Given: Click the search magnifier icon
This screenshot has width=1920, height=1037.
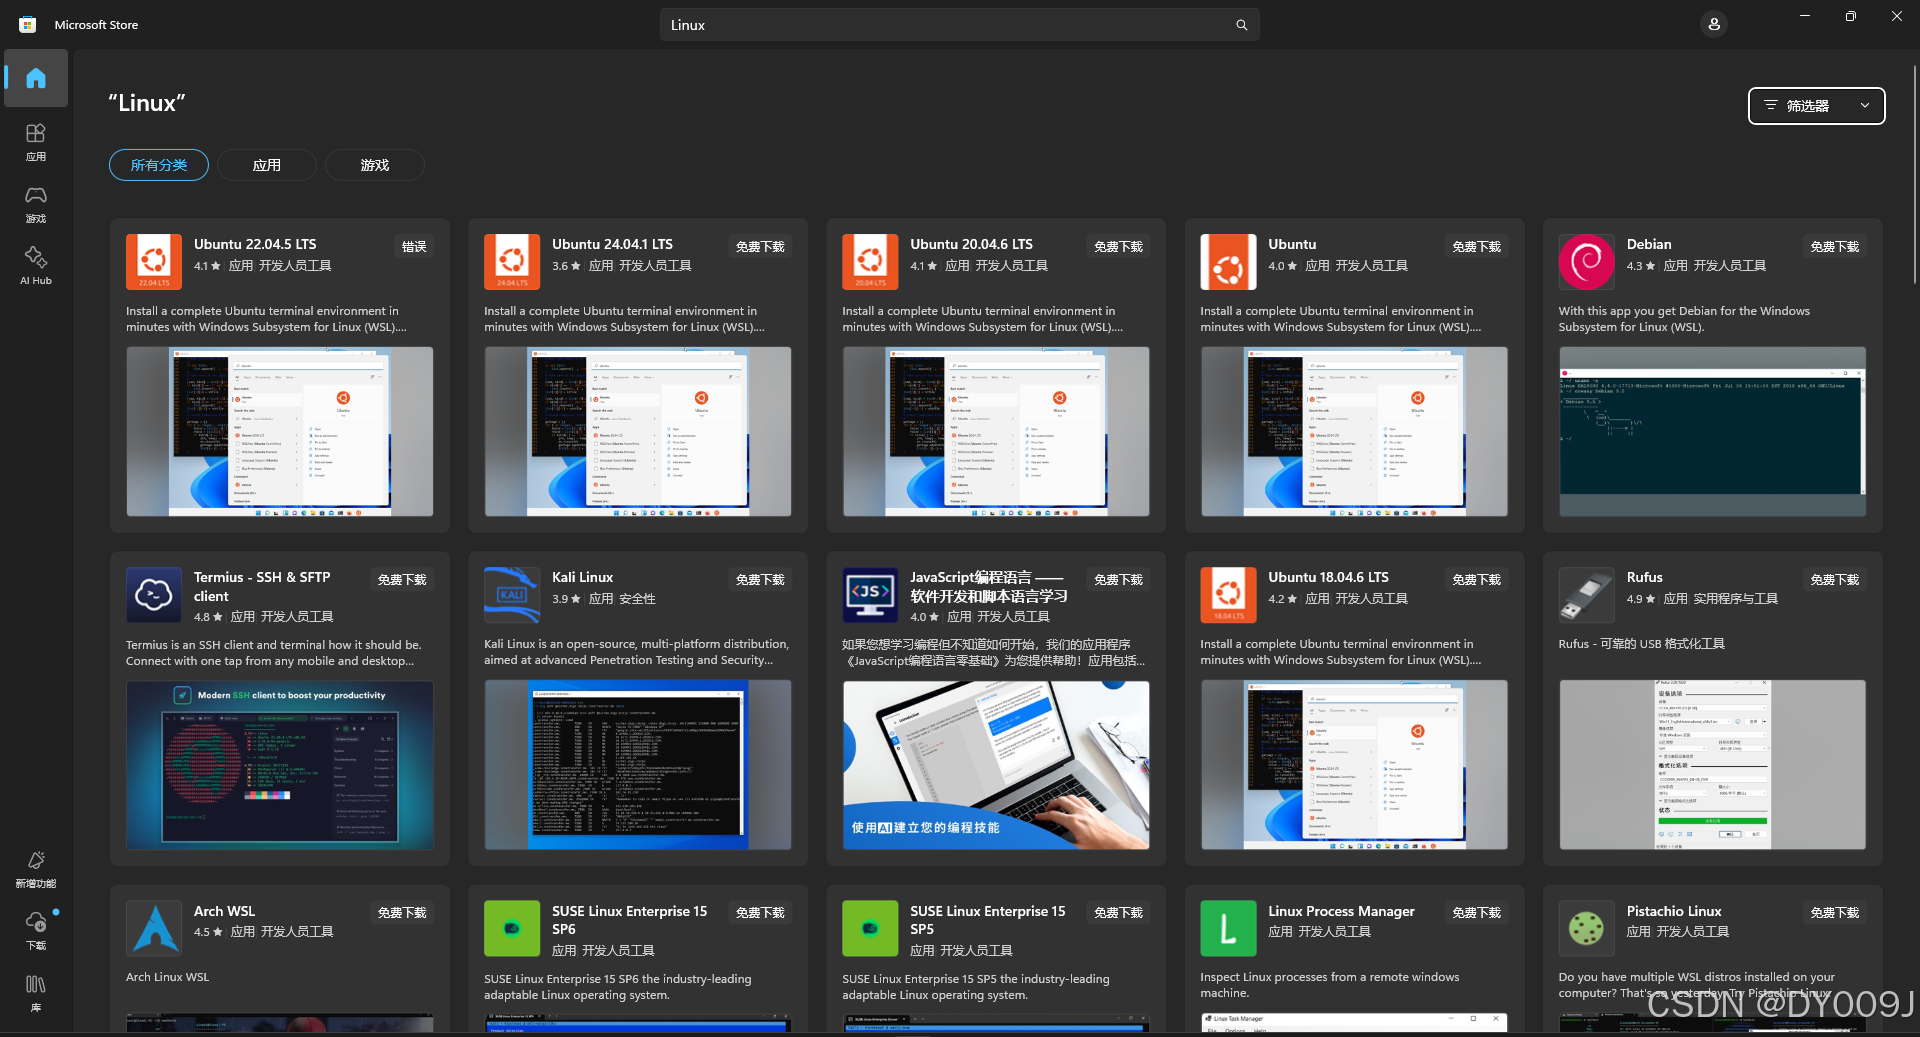Looking at the screenshot, I should click(1241, 25).
